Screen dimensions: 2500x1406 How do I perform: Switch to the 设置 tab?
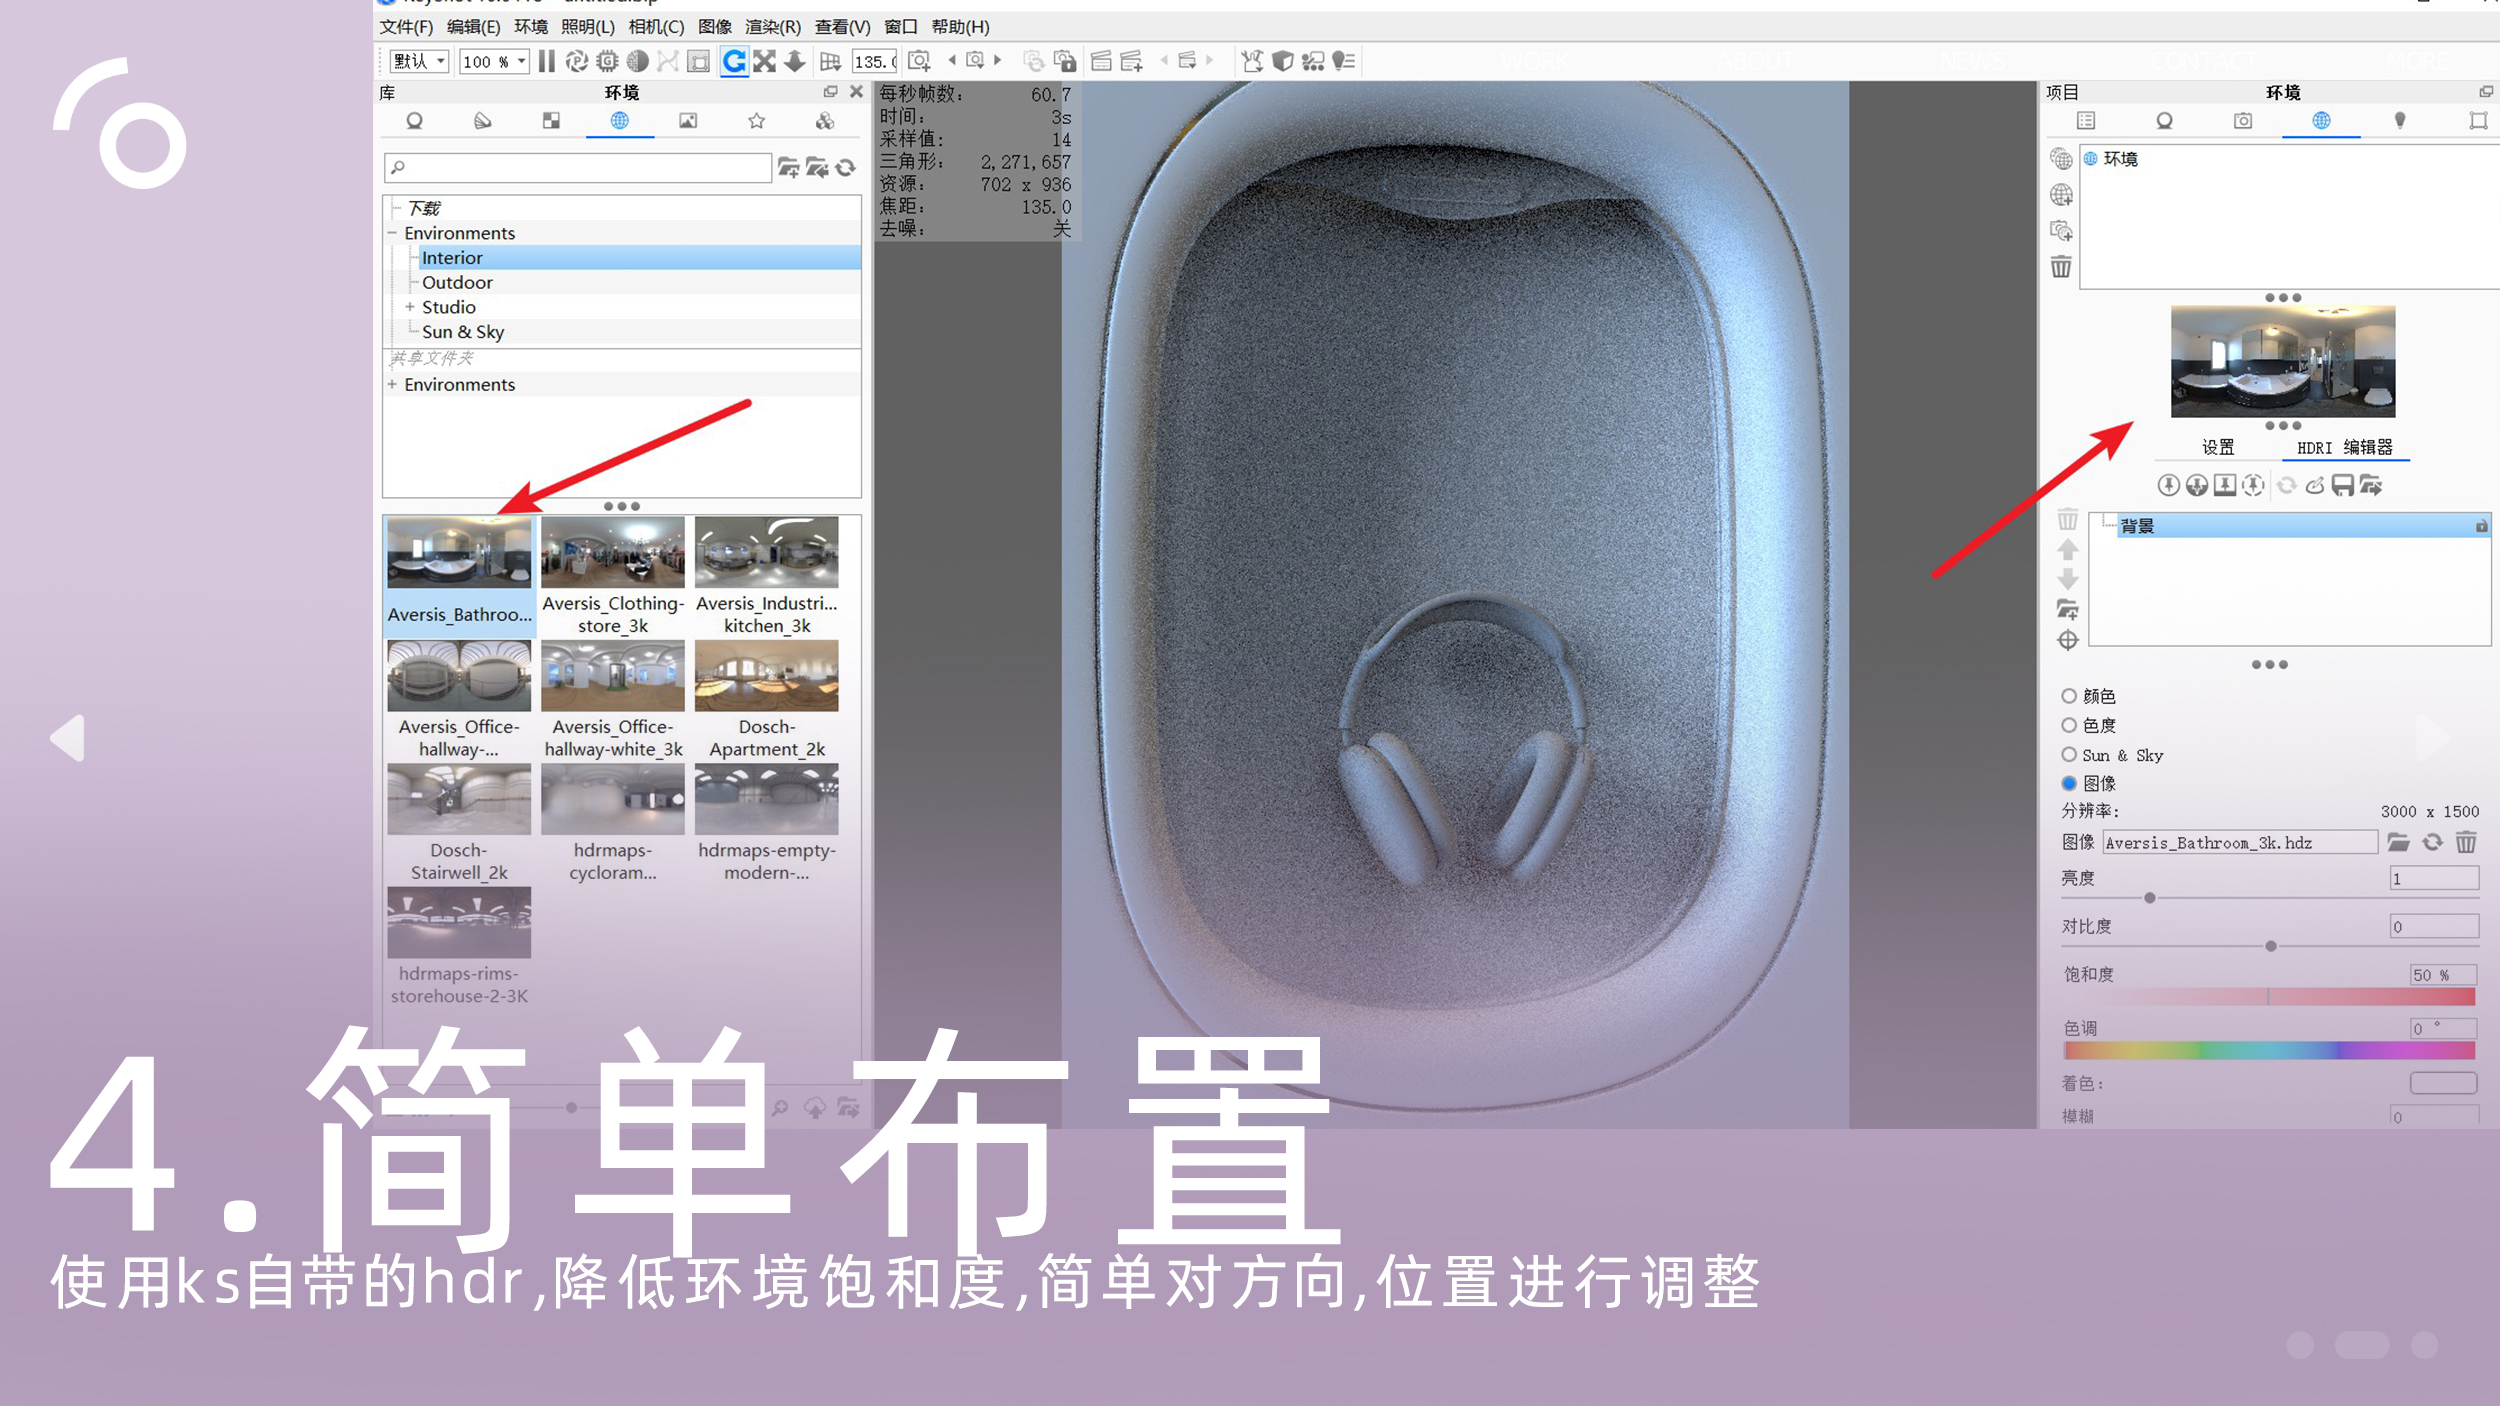[2218, 447]
